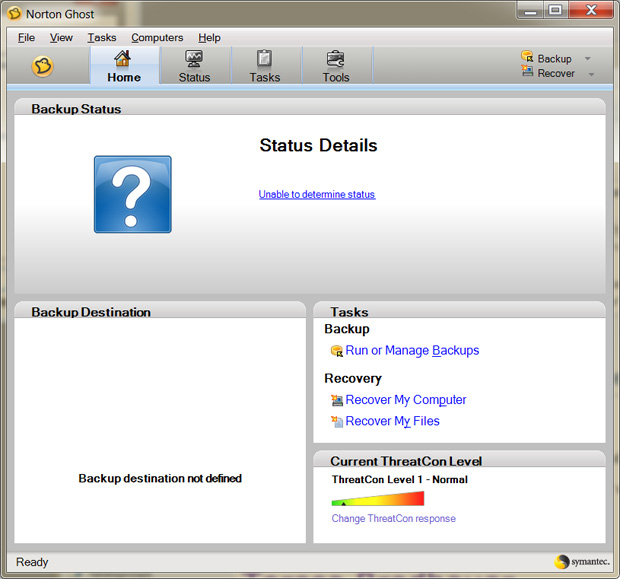Image resolution: width=620 pixels, height=579 pixels.
Task: Open Change ThreatCon response link
Action: pyautogui.click(x=393, y=518)
